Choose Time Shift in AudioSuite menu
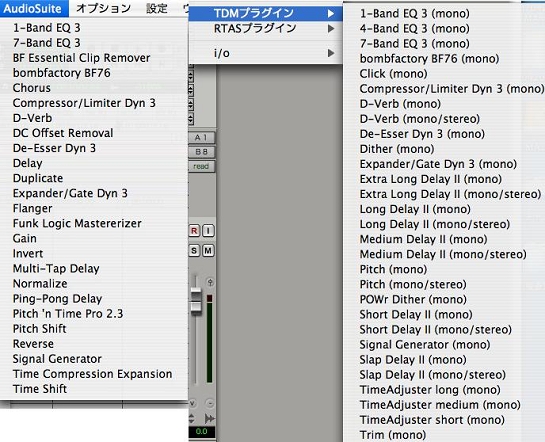This screenshot has height=442, width=545. pyautogui.click(x=40, y=389)
